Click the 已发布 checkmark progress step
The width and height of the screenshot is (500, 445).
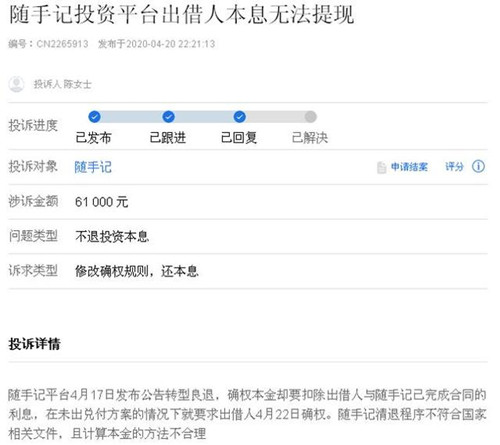point(94,117)
